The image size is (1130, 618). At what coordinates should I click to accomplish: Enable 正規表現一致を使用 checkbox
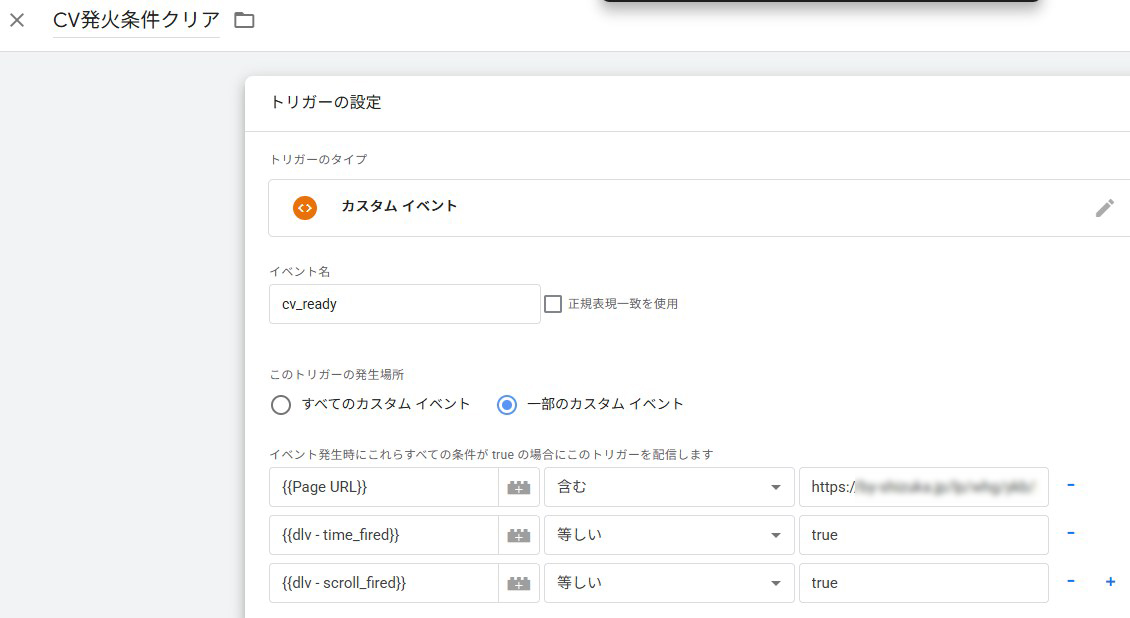[553, 304]
